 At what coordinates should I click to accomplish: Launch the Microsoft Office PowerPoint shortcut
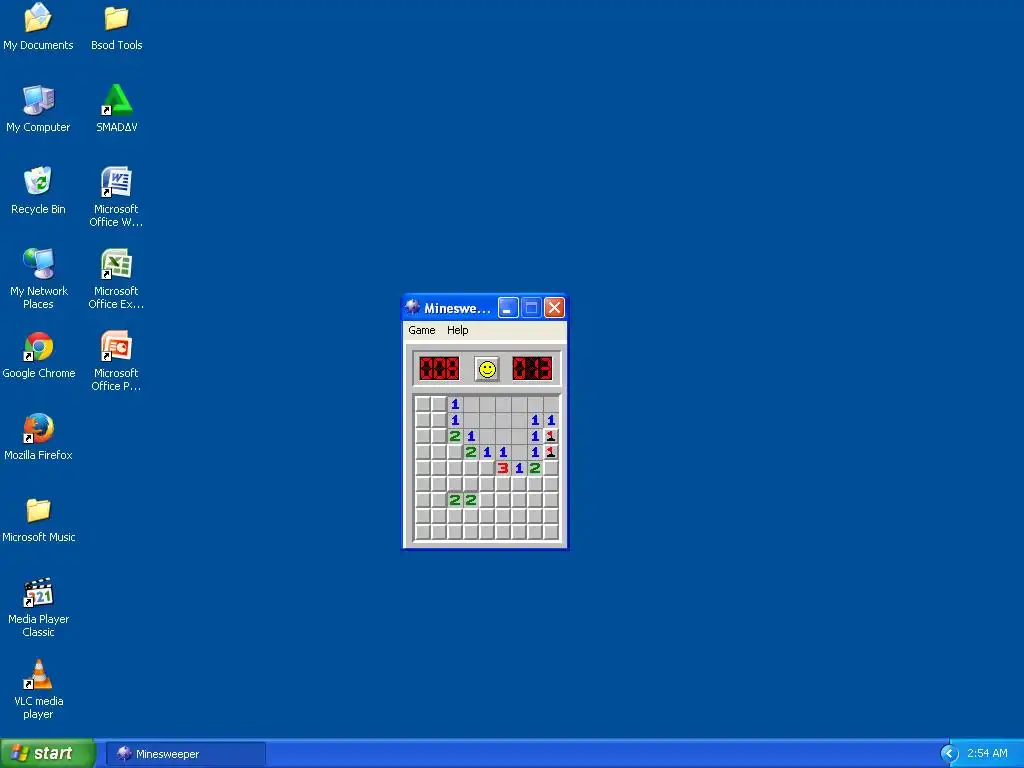(x=116, y=361)
